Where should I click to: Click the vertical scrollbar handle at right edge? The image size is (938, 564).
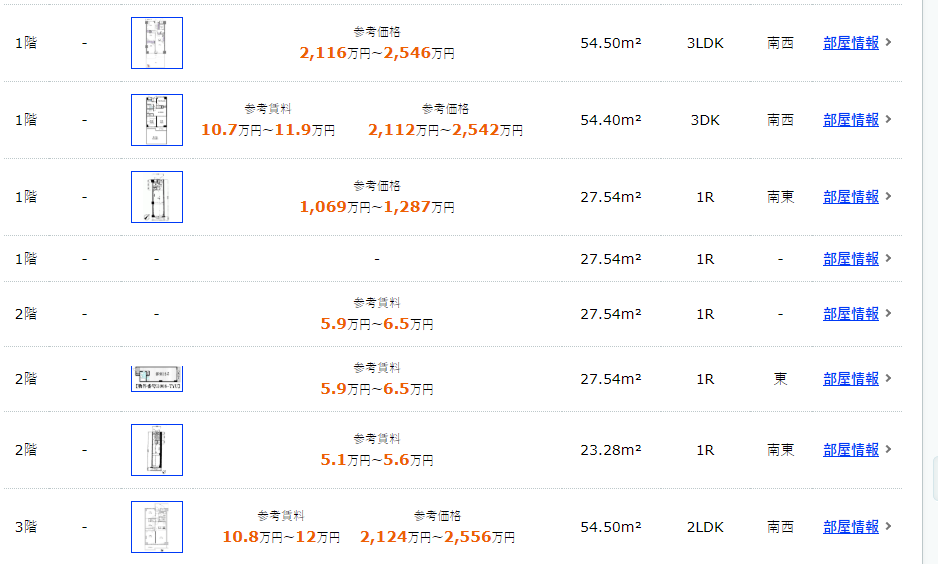(935, 478)
